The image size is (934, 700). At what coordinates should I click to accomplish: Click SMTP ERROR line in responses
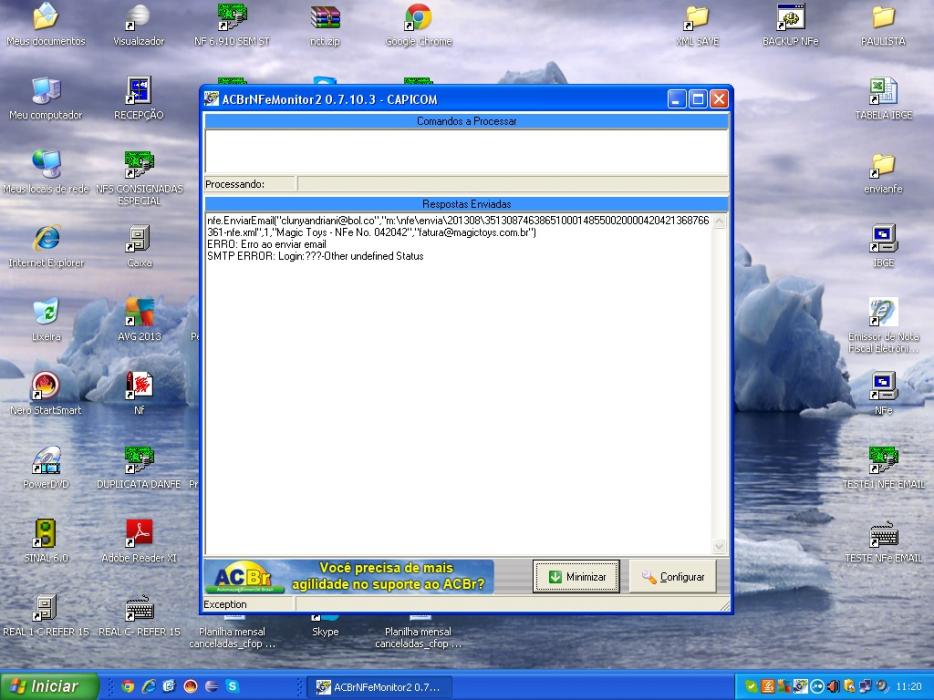[x=315, y=256]
